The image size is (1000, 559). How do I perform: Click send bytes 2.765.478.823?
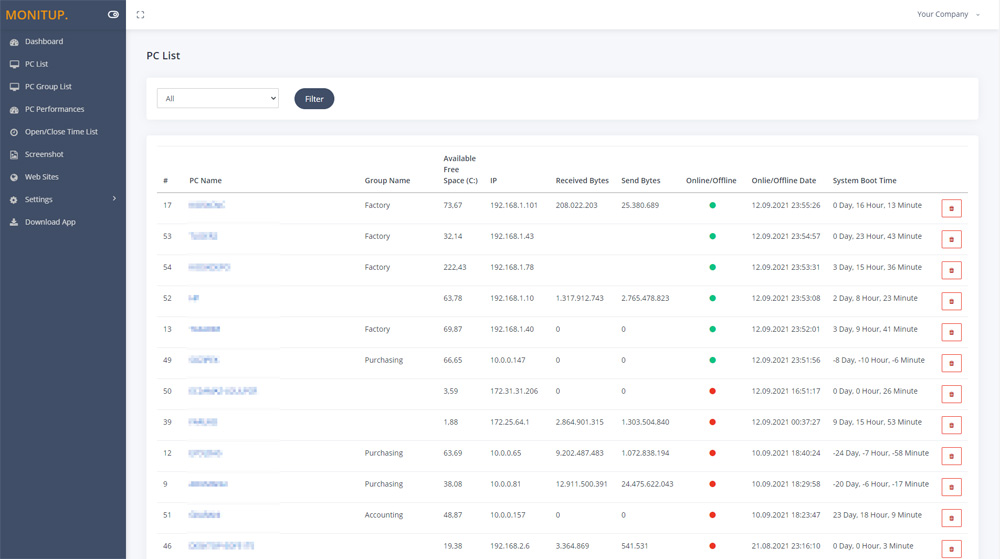coord(645,298)
